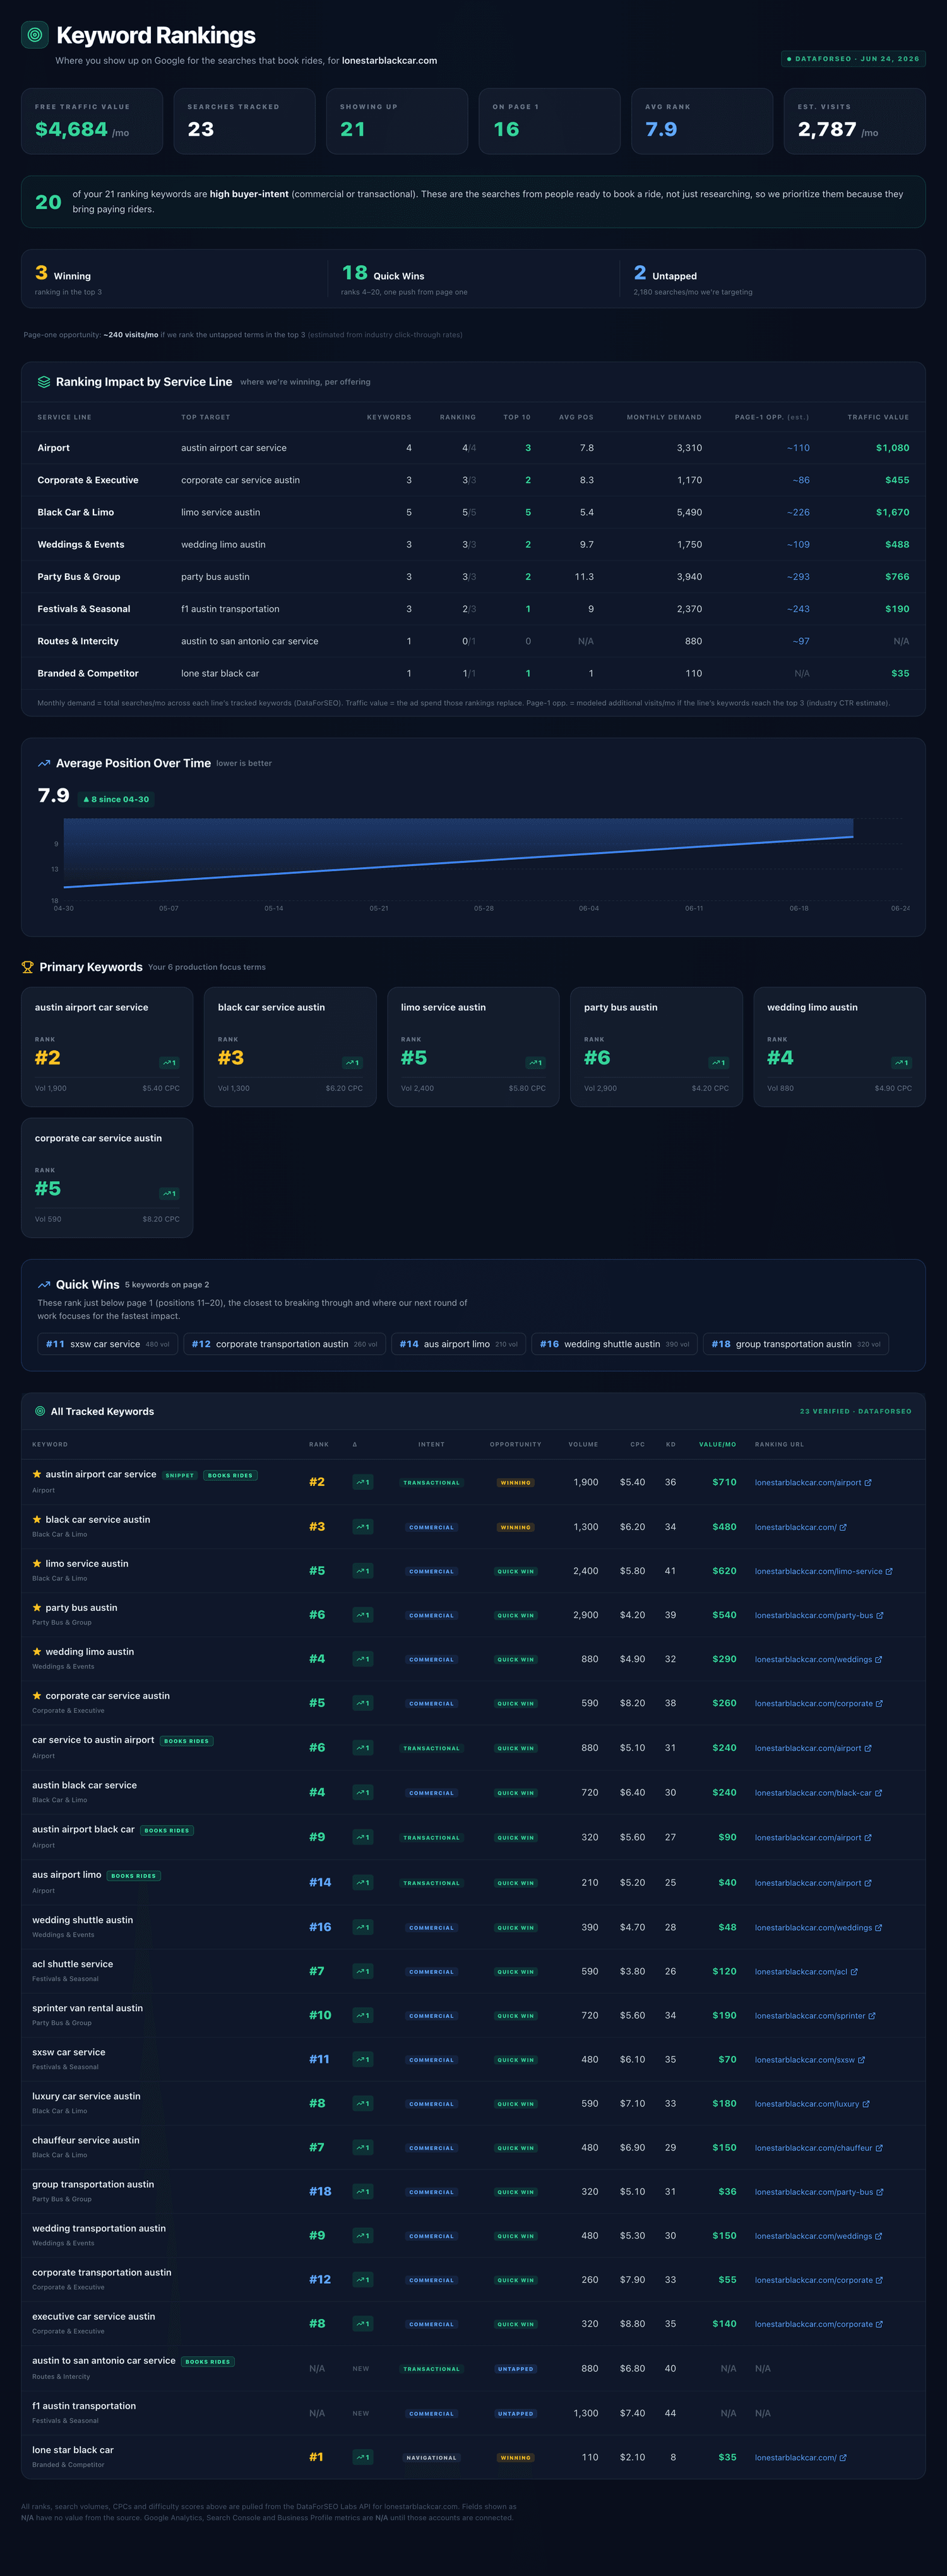
Task: Click the Keyword Rankings target logo icon
Action: 35,35
